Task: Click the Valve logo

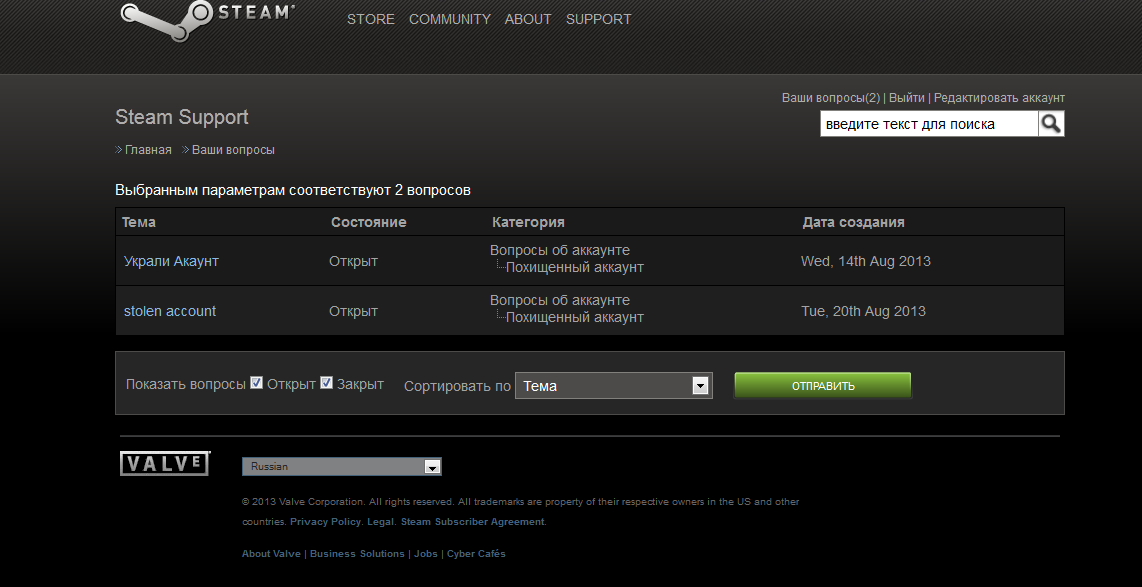Action: point(165,464)
